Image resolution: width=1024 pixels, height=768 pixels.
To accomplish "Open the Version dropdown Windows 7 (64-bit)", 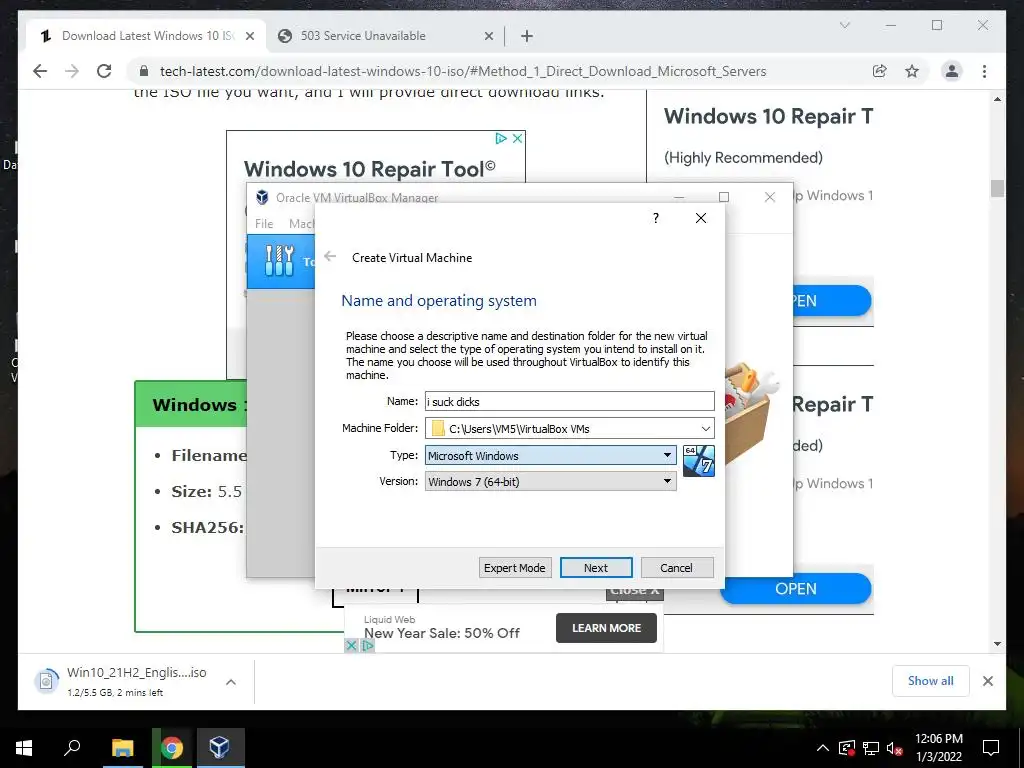I will tap(551, 481).
